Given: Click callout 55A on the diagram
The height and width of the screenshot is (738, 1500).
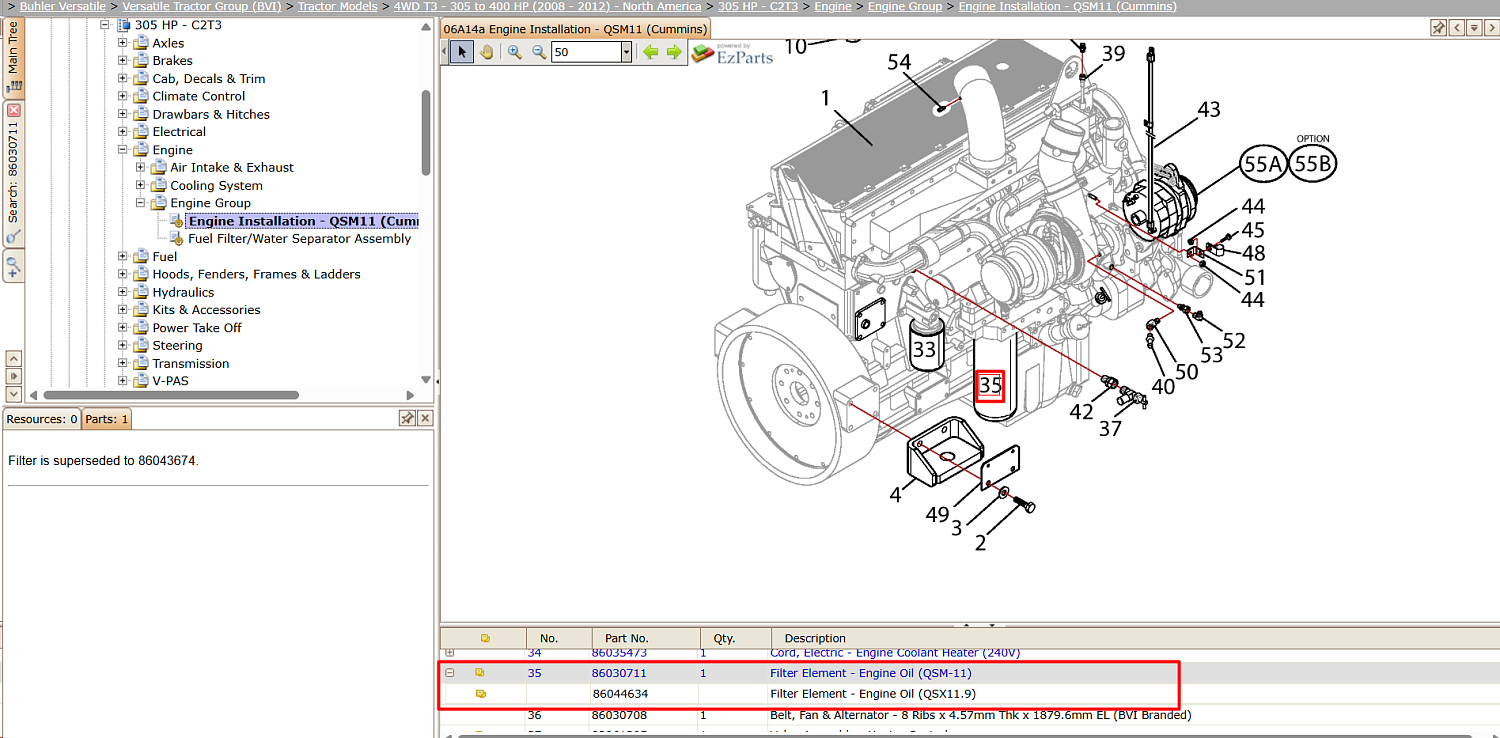Looking at the screenshot, I should tap(1262, 164).
